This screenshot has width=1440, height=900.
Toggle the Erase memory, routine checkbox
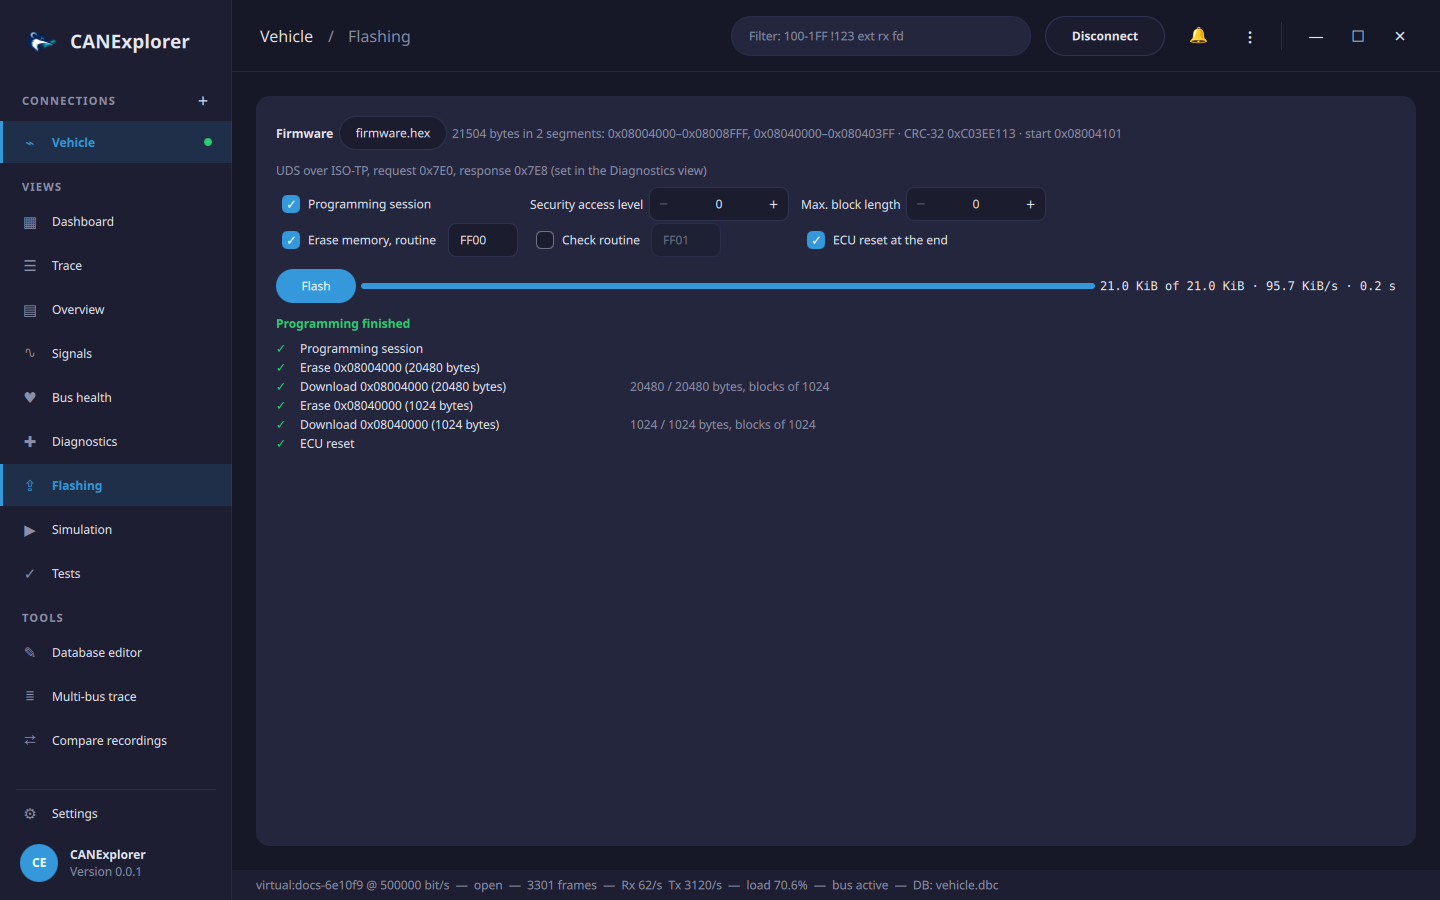[x=291, y=240]
